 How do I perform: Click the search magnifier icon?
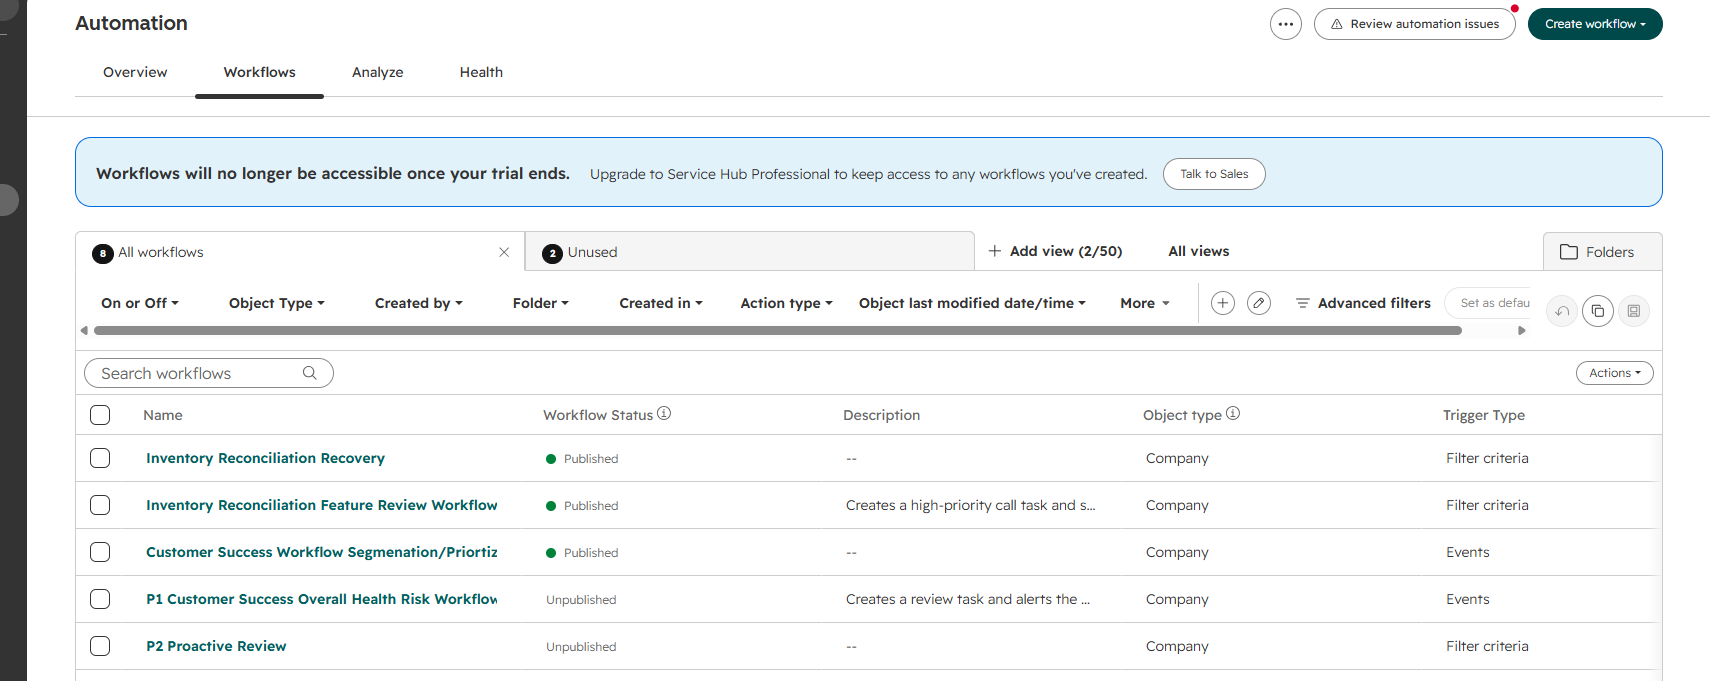pyautogui.click(x=310, y=373)
